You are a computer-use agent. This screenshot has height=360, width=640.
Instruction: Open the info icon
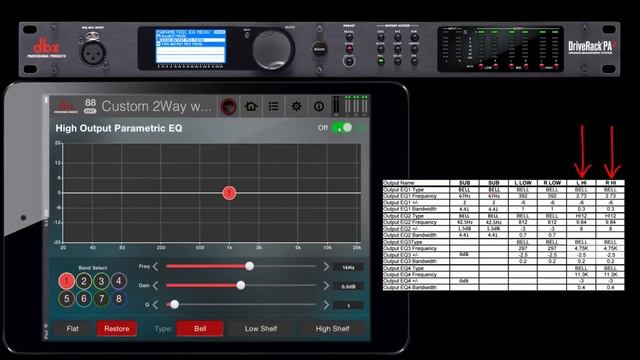tap(319, 107)
